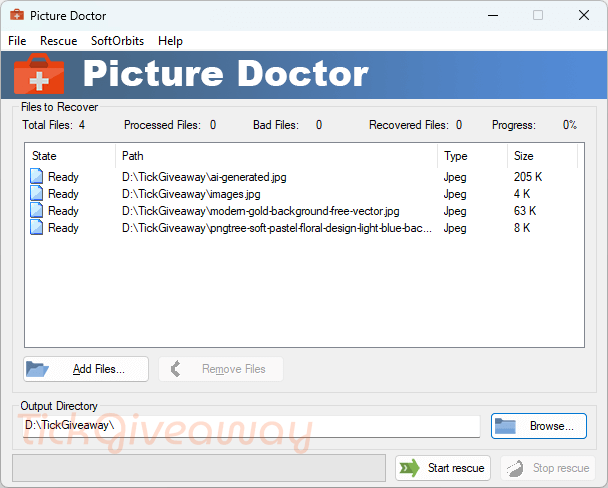The height and width of the screenshot is (488, 608).
Task: Click the Output Directory path field
Action: 251,426
